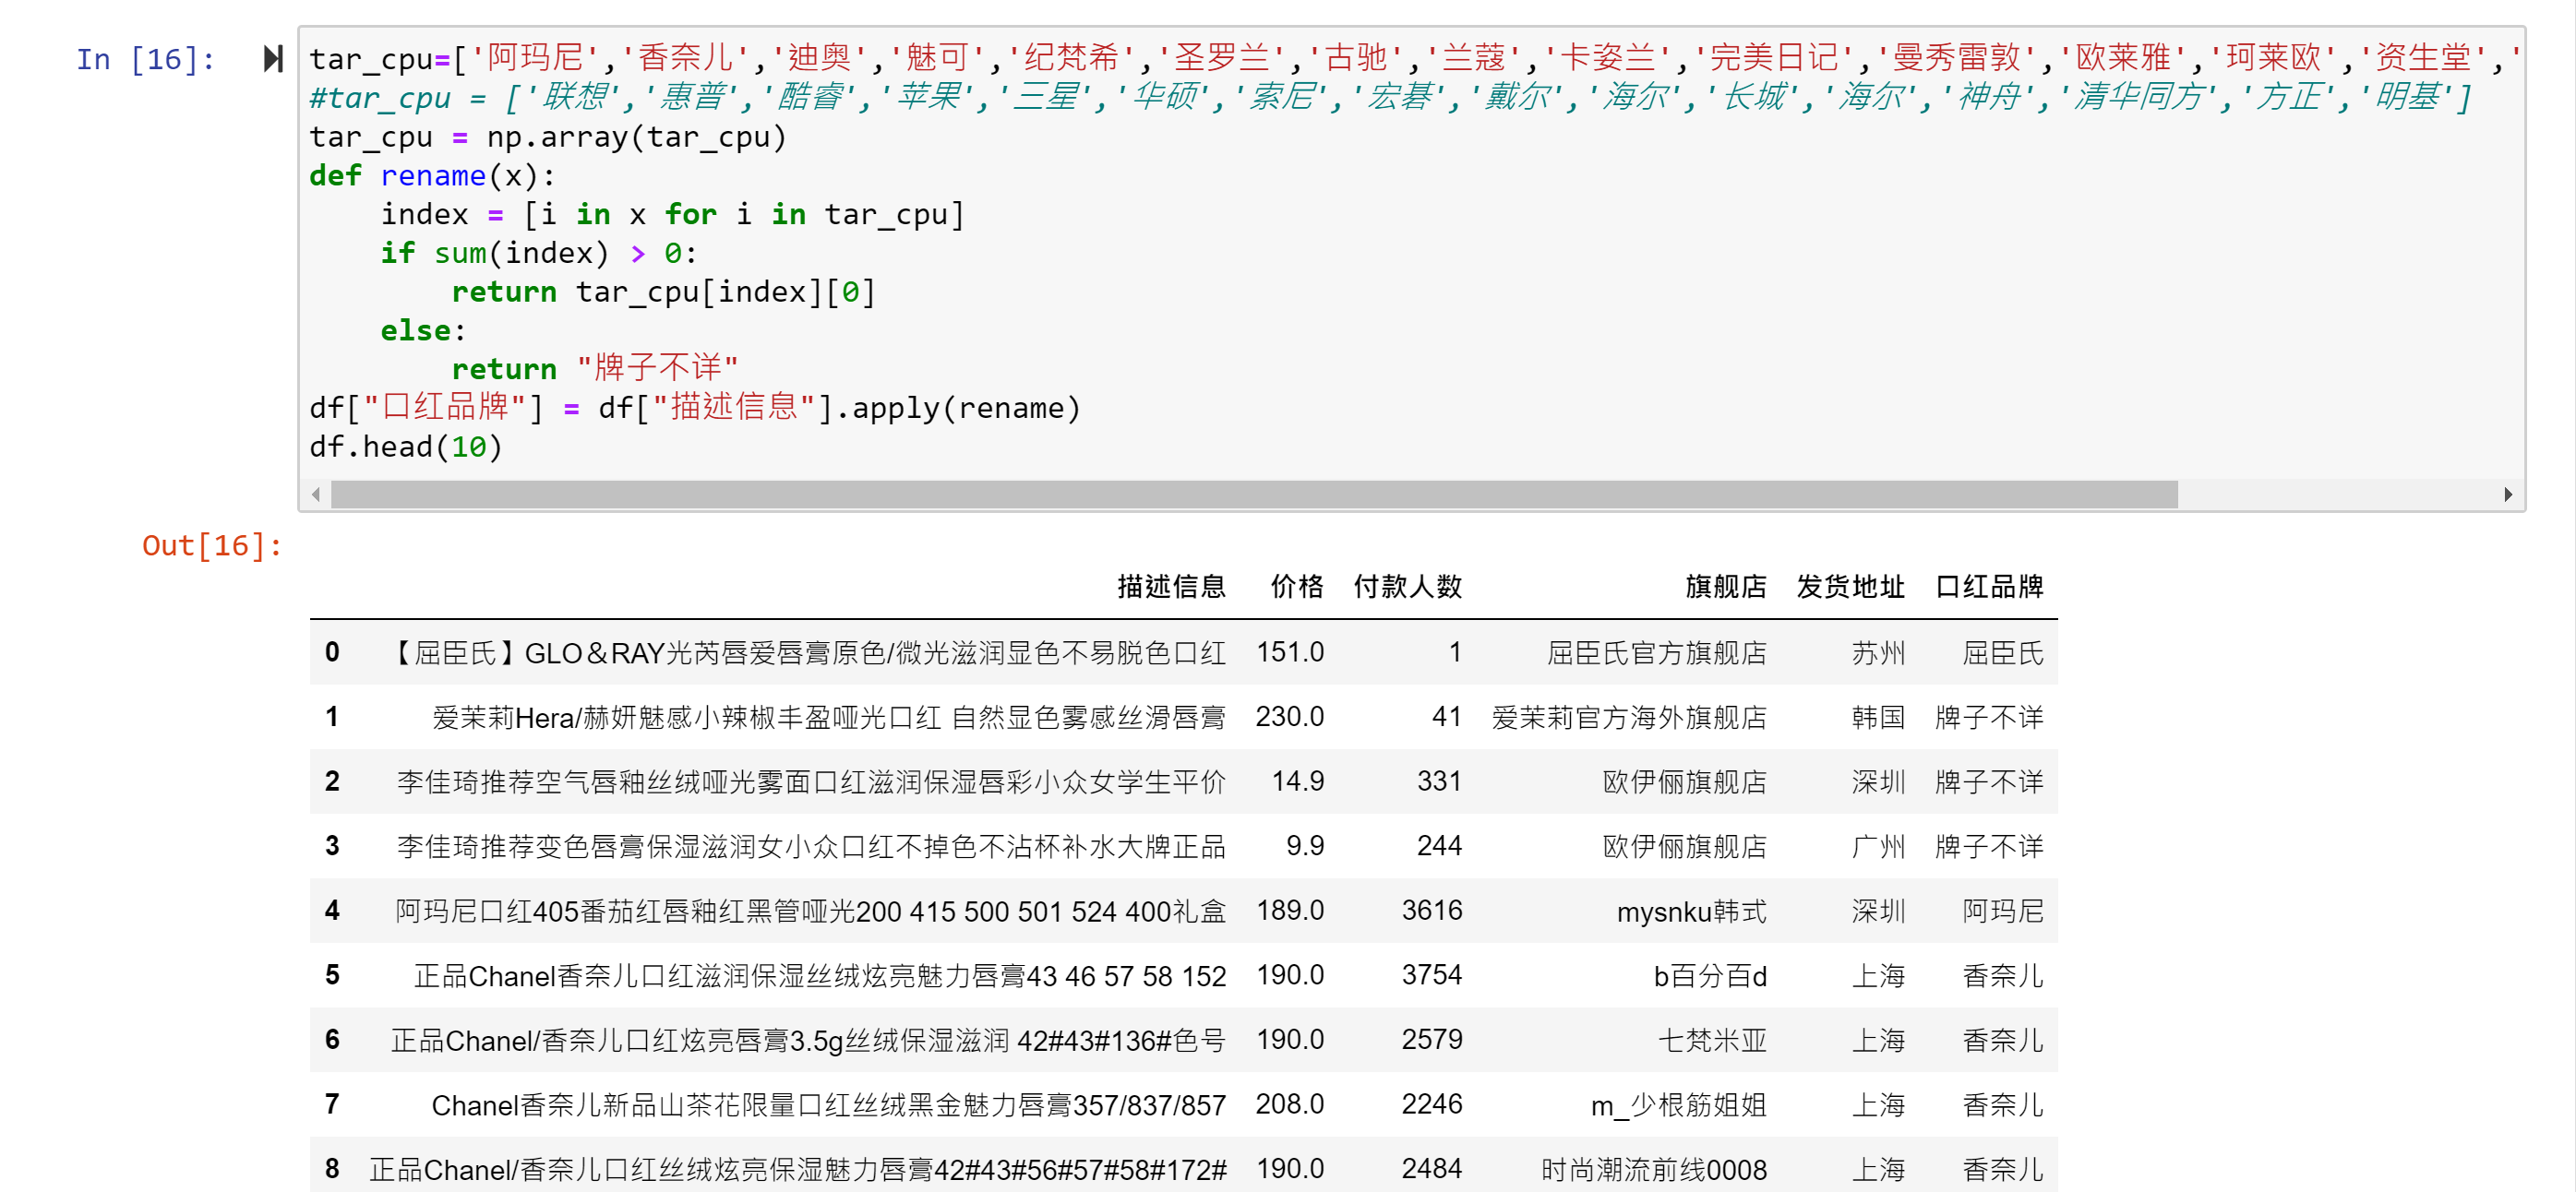Place cursor on the df.head(10) line

(x=406, y=447)
